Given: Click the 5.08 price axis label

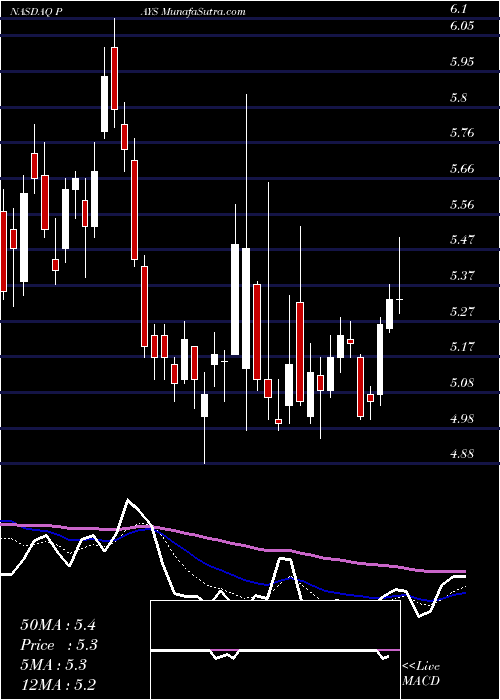Looking at the screenshot, I should 462,383.
